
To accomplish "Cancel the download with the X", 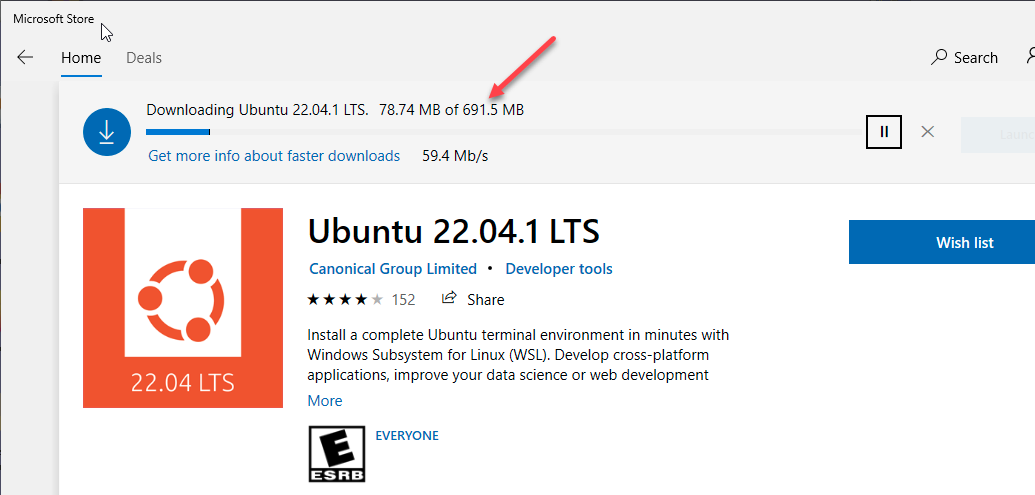I will coord(928,131).
